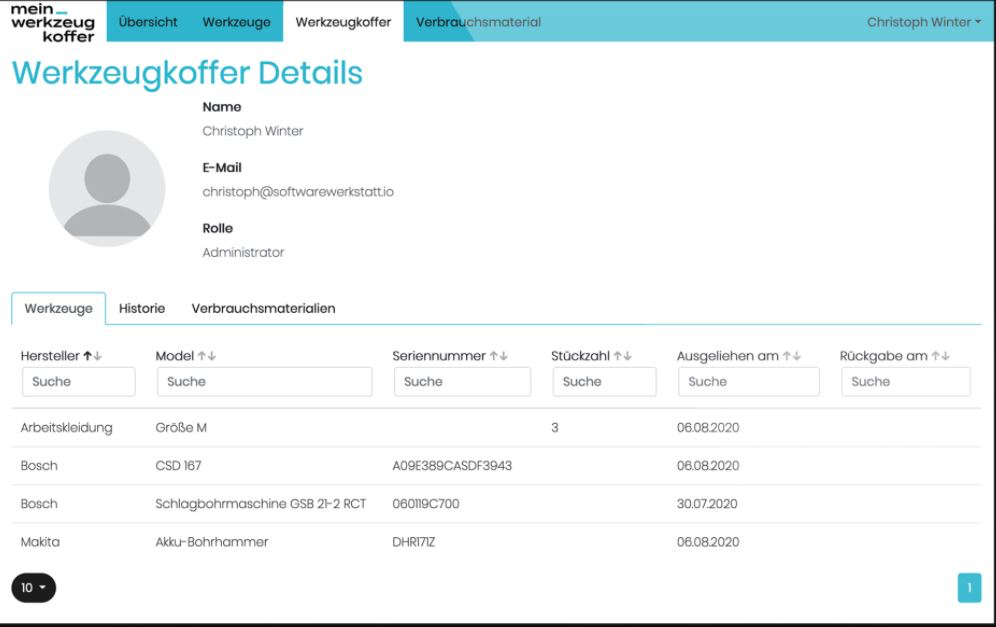Sort table by Seriennummer column arrows
The image size is (996, 627).
pyautogui.click(x=499, y=356)
